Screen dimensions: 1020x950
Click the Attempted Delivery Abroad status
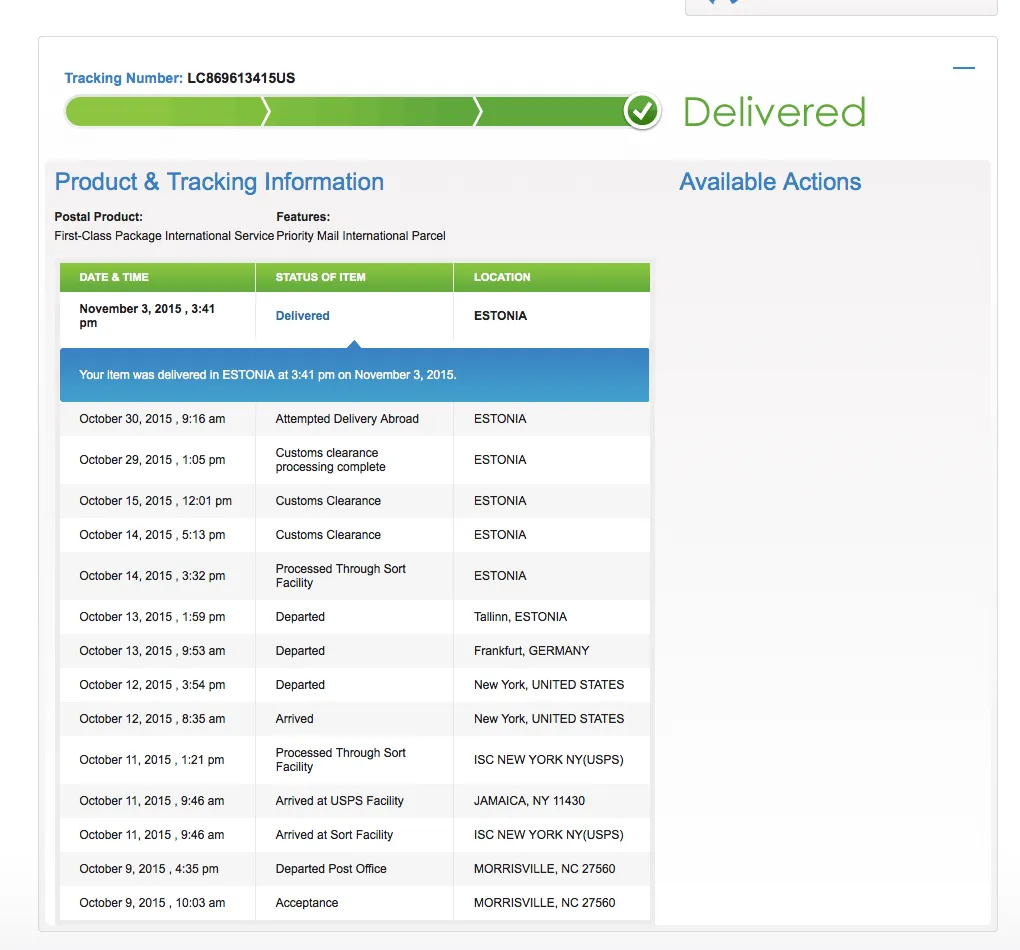pos(347,419)
